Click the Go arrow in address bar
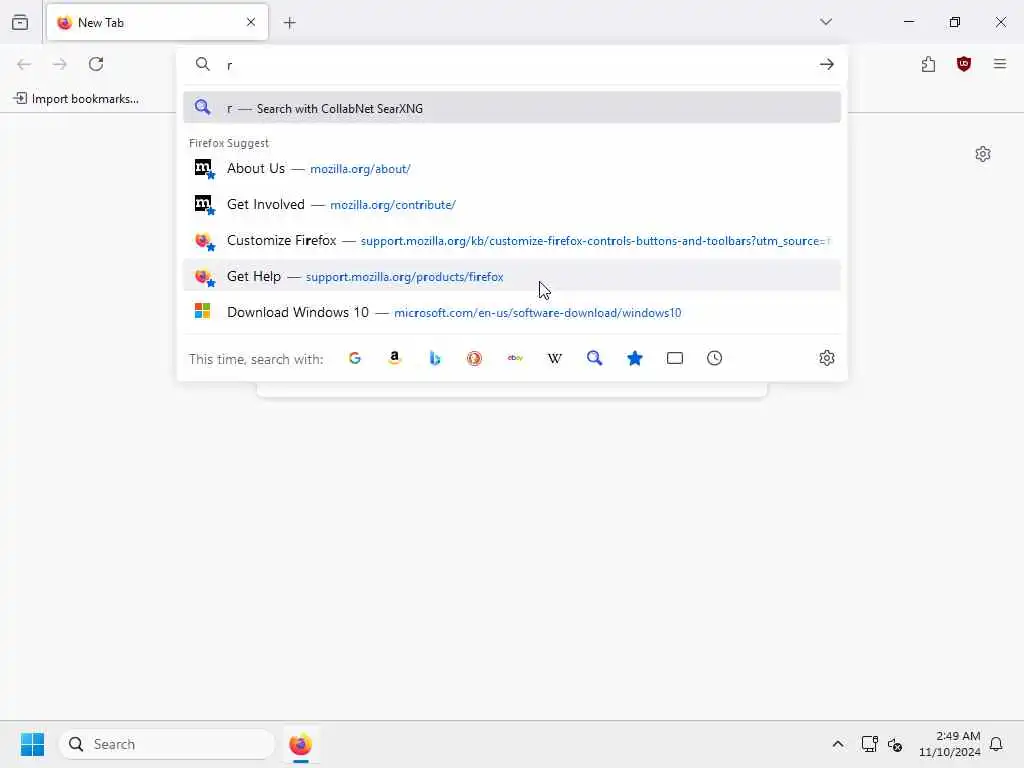 point(827,64)
